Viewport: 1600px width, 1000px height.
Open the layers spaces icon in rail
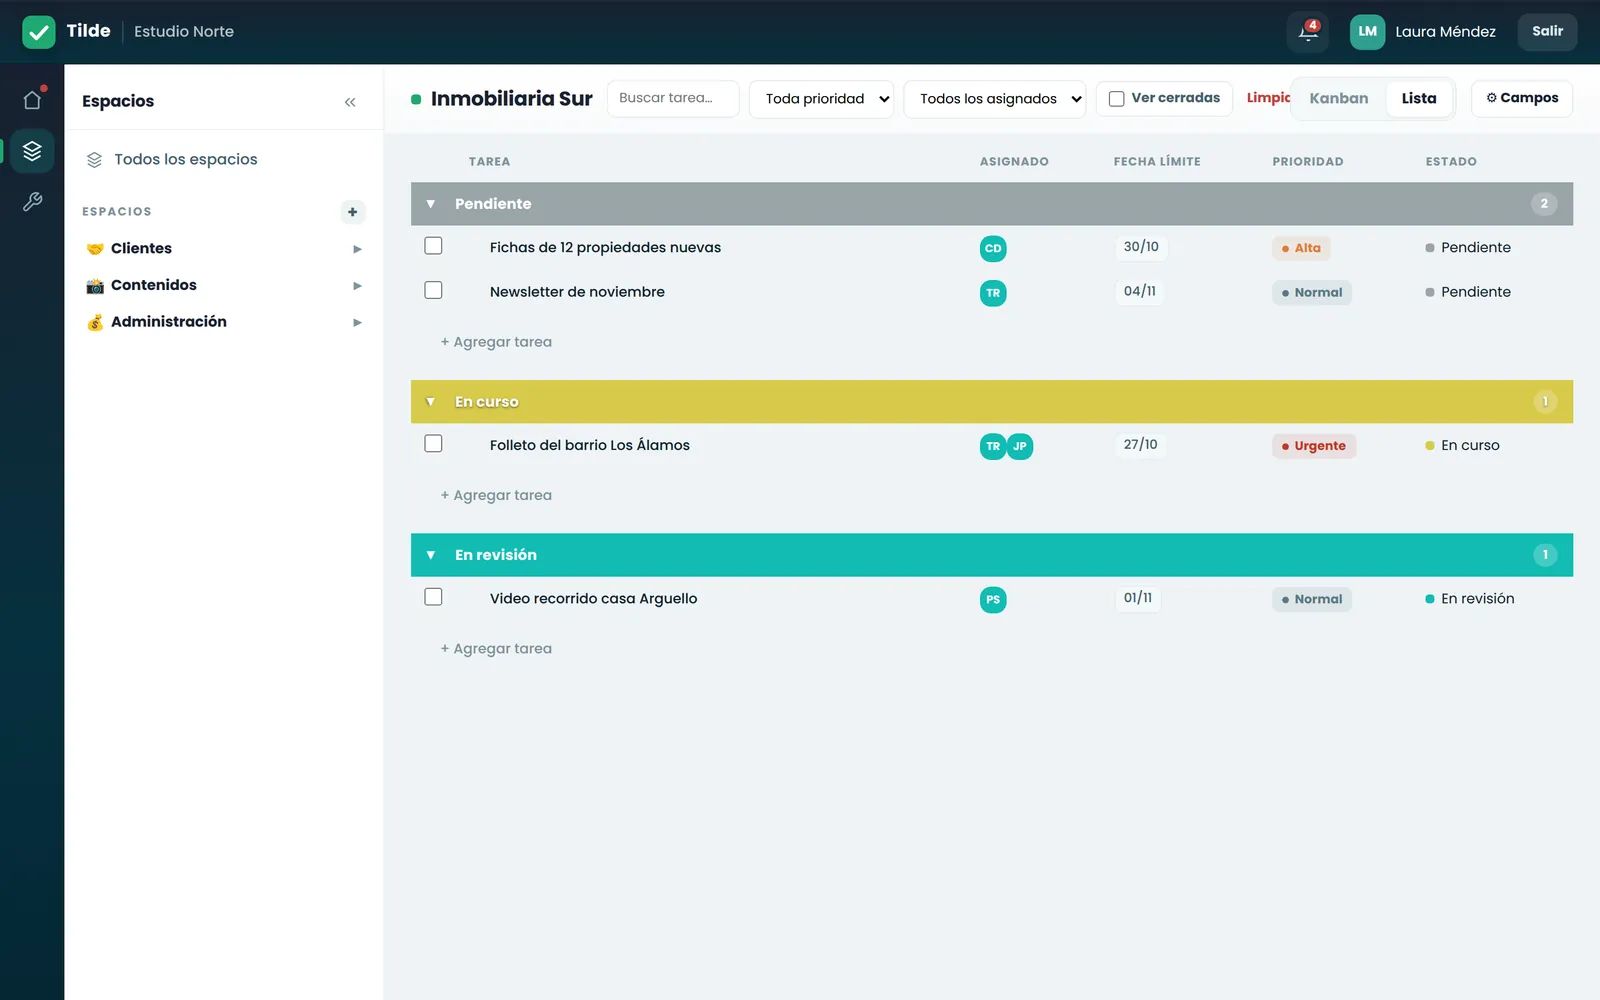pos(32,151)
